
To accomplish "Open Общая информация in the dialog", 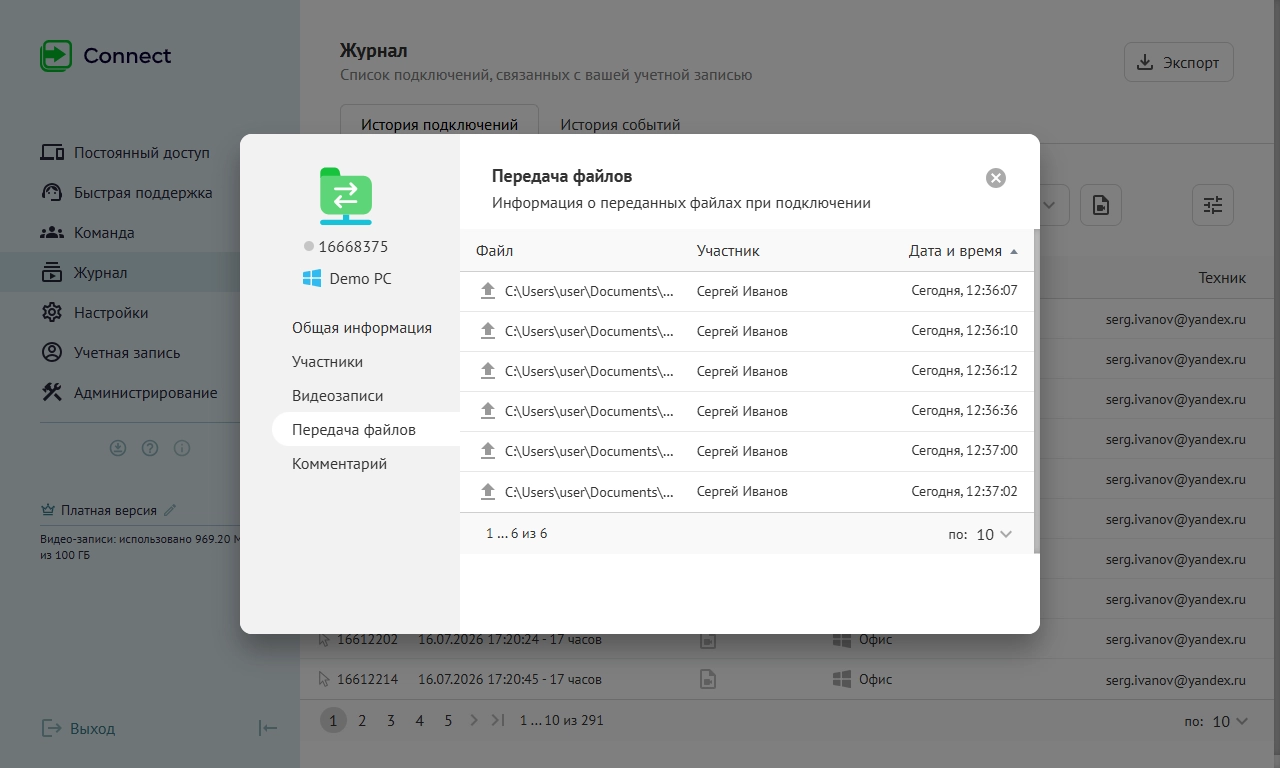I will tap(362, 328).
